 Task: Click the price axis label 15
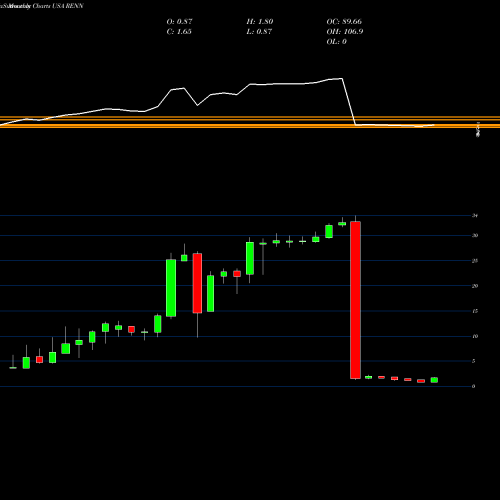pos(475,311)
